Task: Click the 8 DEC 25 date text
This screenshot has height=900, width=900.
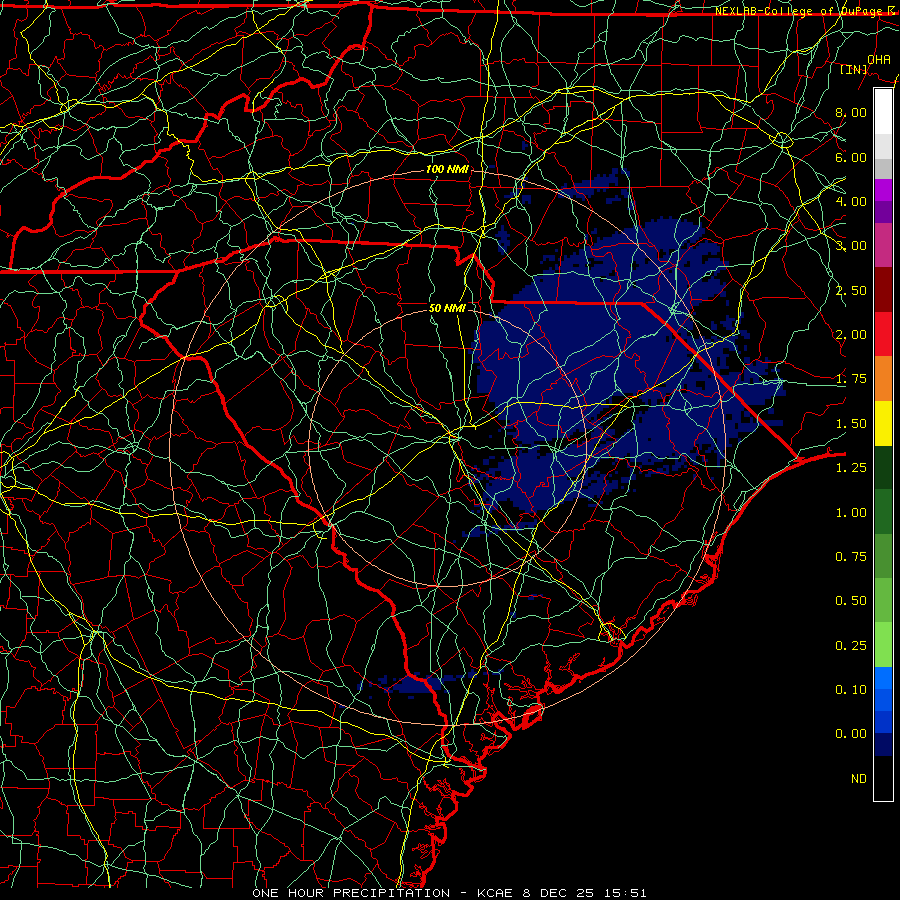Action: (558, 893)
